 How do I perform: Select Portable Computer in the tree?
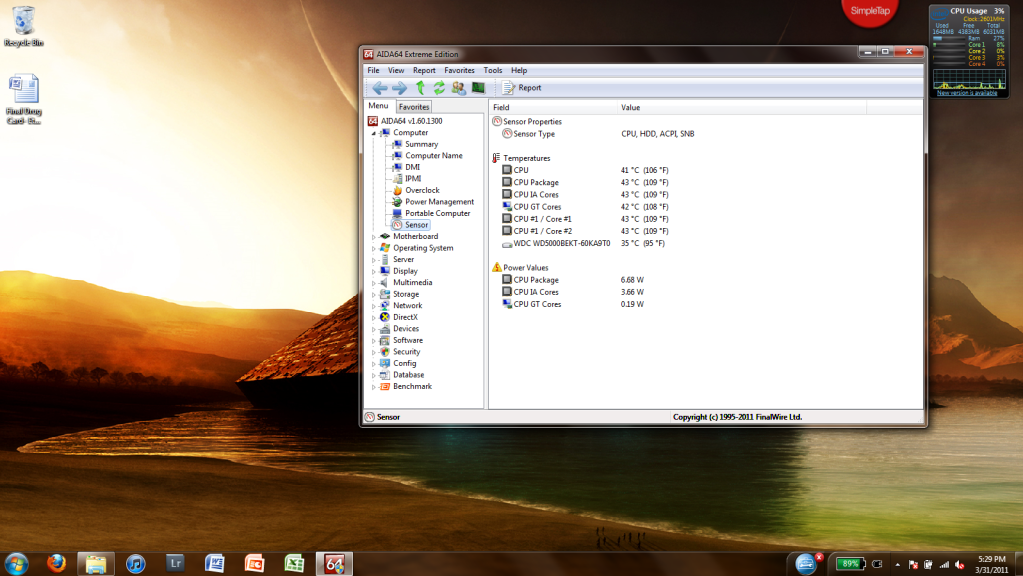pyautogui.click(x=431, y=213)
